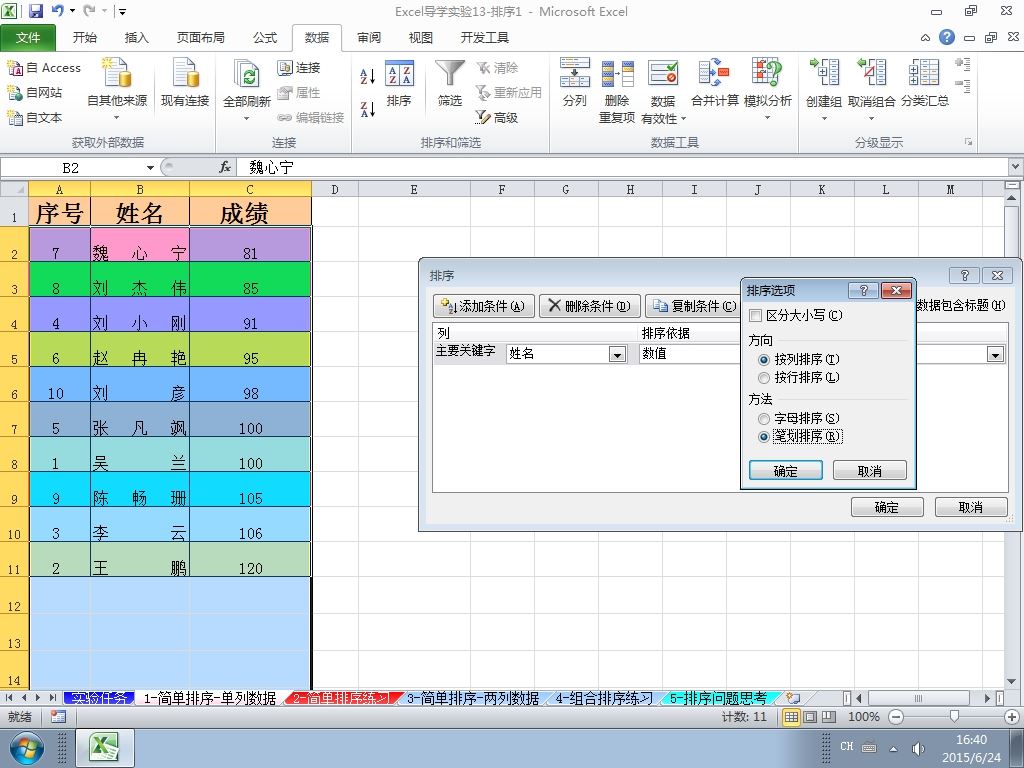Open the File (文件) tab
The height and width of the screenshot is (768, 1024).
pyautogui.click(x=27, y=38)
